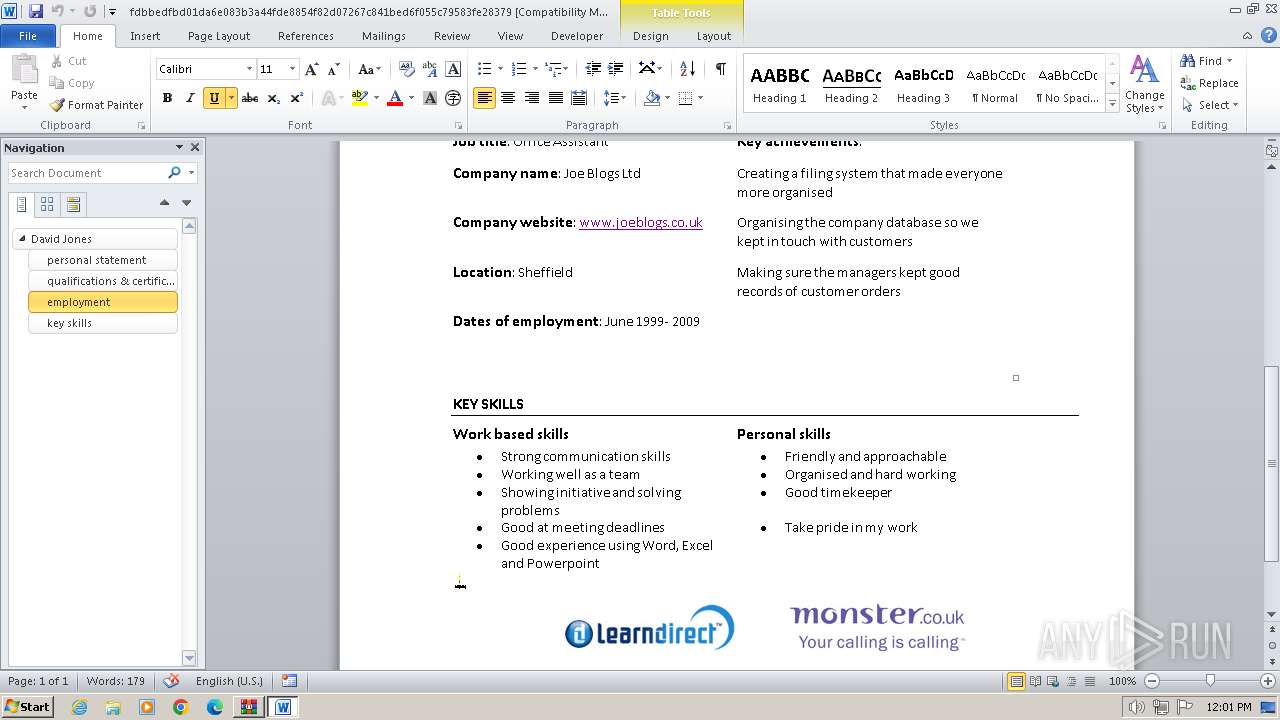Open the Table Tools Design tab
The image size is (1280, 720).
coord(650,36)
